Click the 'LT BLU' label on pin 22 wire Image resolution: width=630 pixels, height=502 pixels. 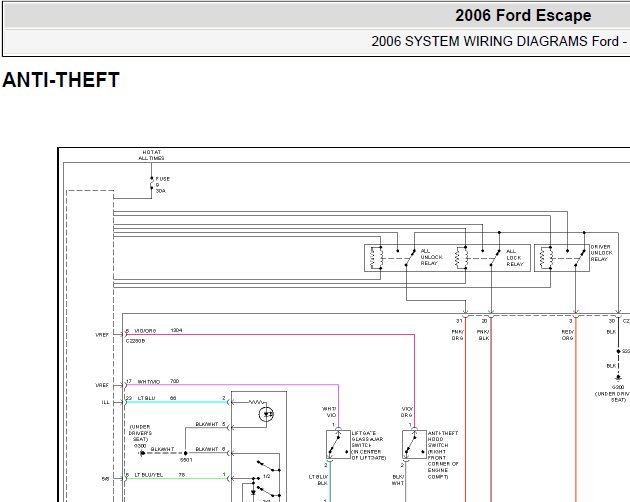pos(146,398)
